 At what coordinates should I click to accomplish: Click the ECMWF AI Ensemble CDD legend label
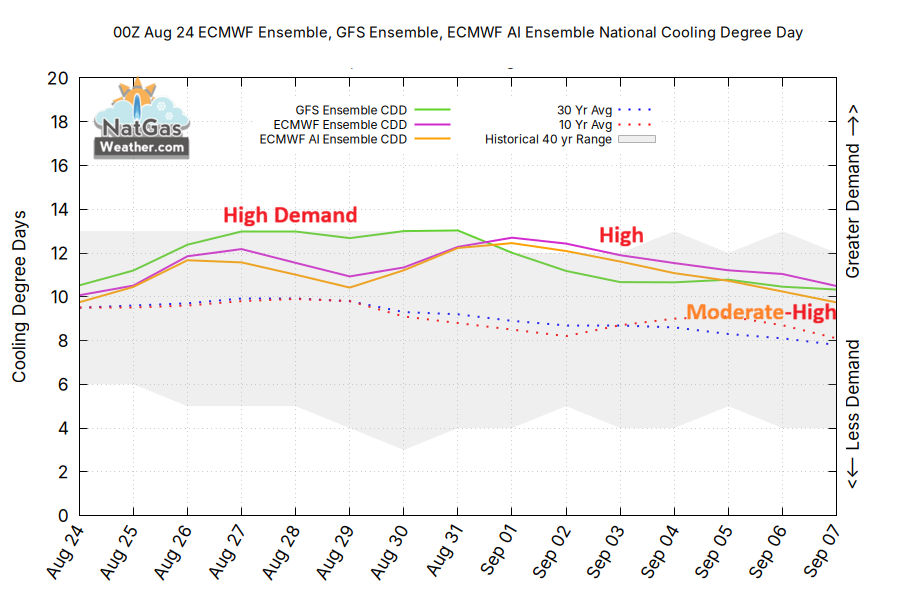(x=333, y=140)
